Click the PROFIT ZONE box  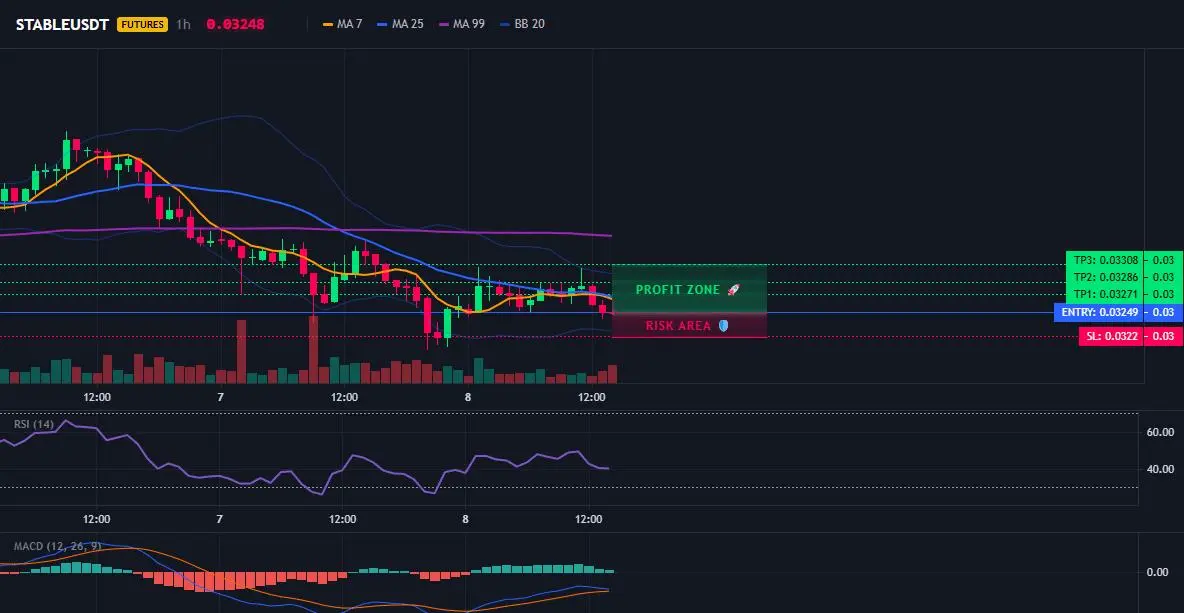(x=689, y=288)
